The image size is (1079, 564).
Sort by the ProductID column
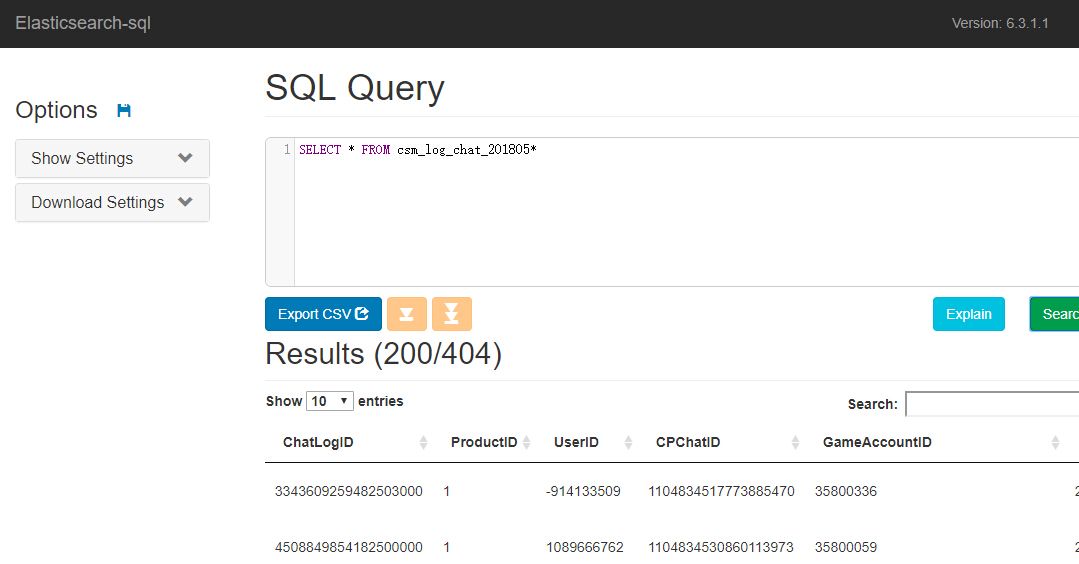click(485, 442)
